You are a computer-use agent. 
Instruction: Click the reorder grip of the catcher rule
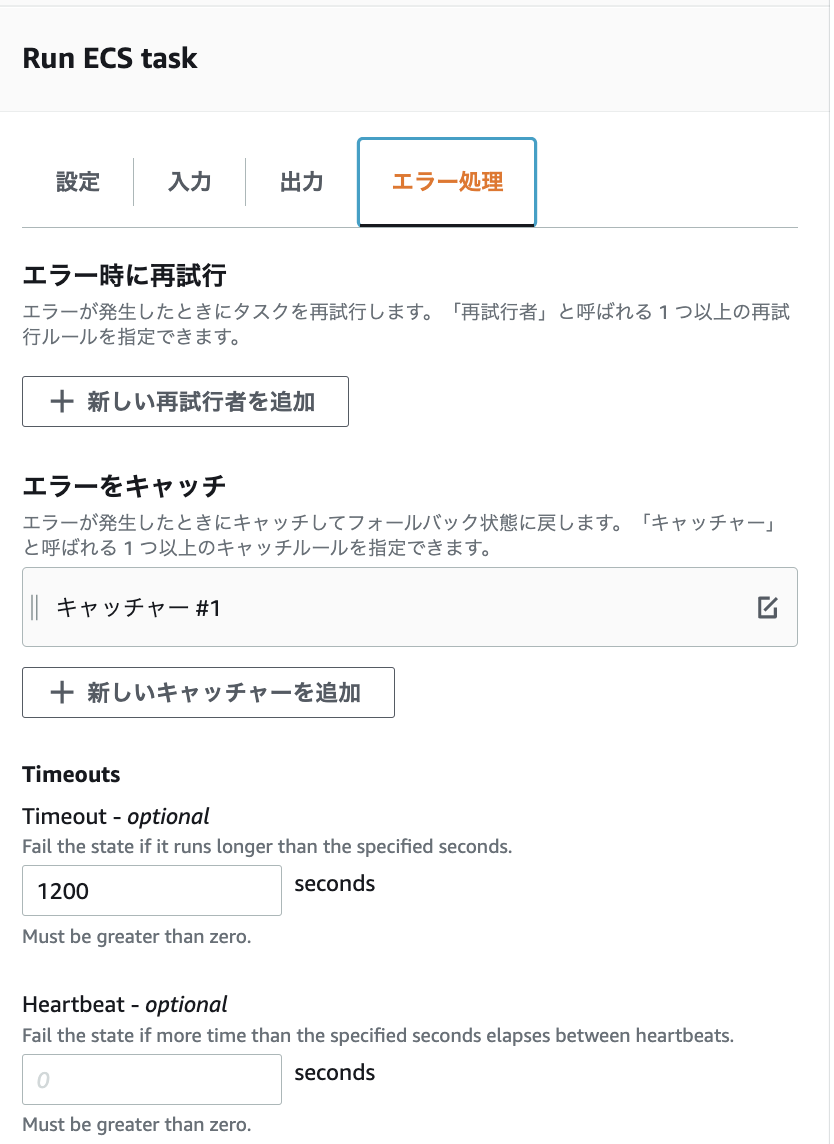[x=35, y=606]
